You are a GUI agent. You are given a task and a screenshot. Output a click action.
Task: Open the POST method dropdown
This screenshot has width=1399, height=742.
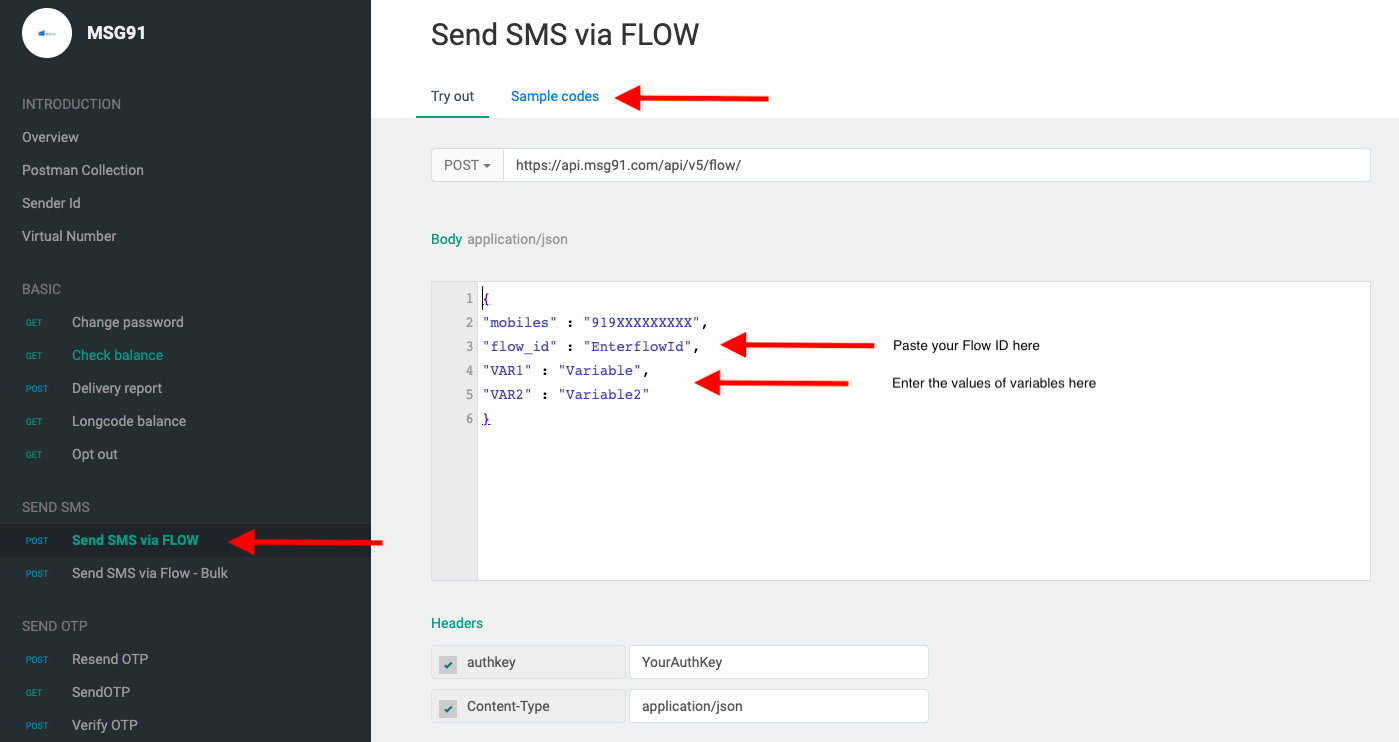(x=467, y=165)
